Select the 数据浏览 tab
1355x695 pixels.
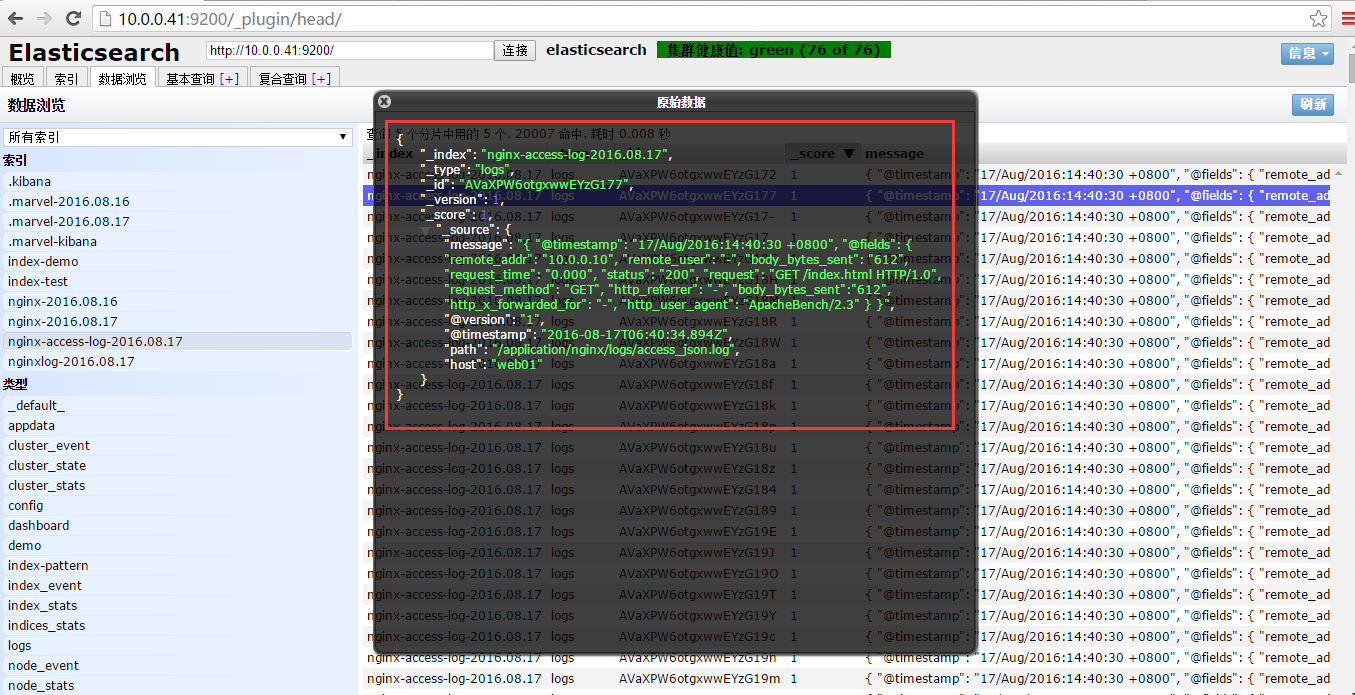(x=122, y=79)
